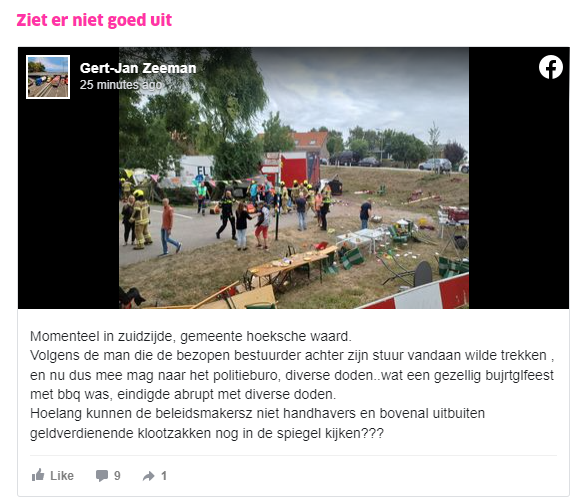Click the firefighter with the yellow helmet
588x502 pixels.
tap(141, 219)
